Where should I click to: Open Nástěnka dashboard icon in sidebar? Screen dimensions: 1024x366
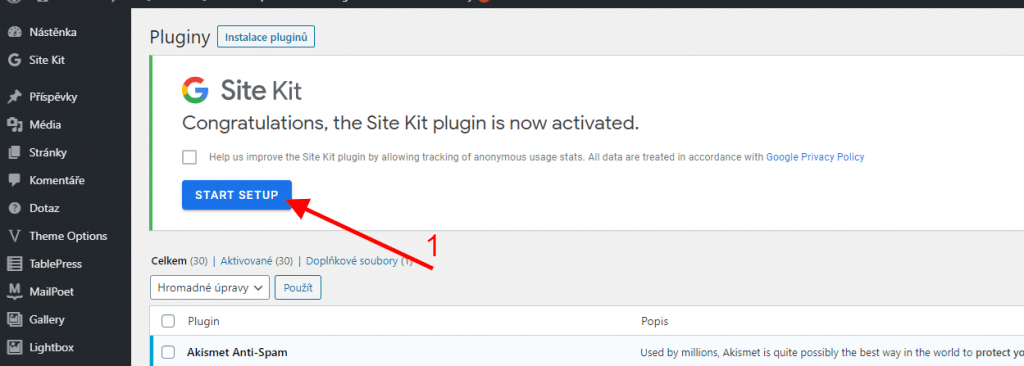14,32
